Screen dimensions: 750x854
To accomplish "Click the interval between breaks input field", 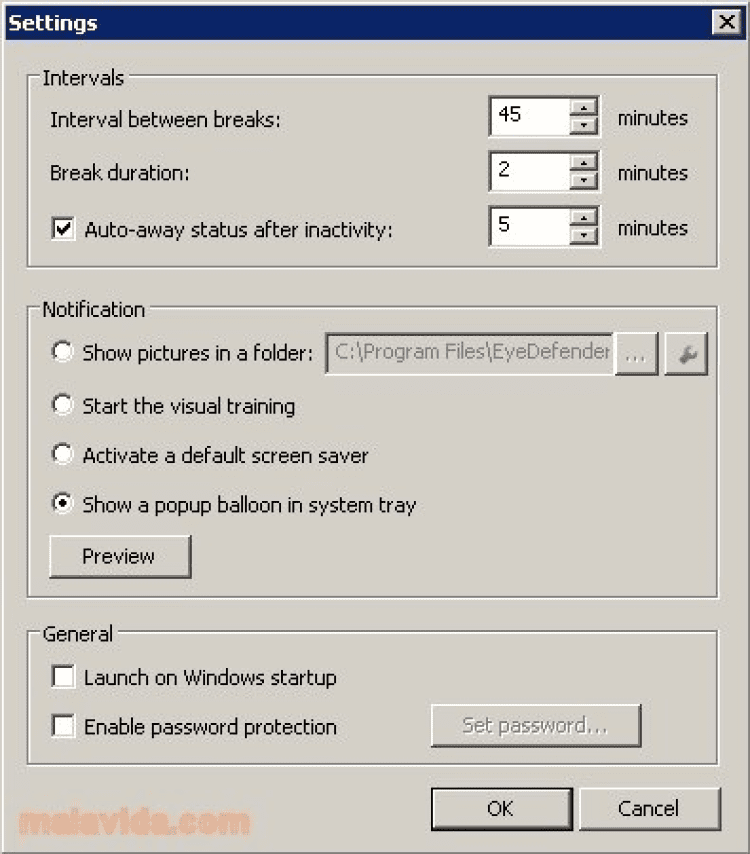I will click(529, 116).
